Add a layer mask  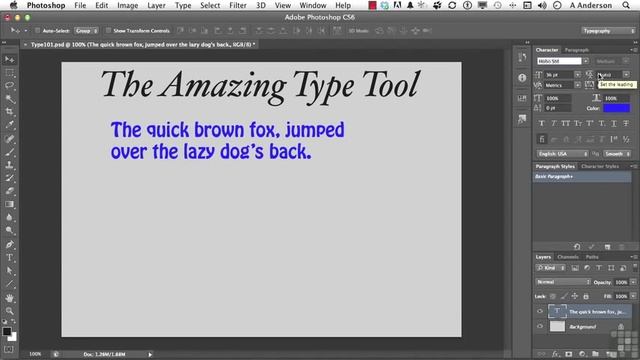tap(569, 354)
